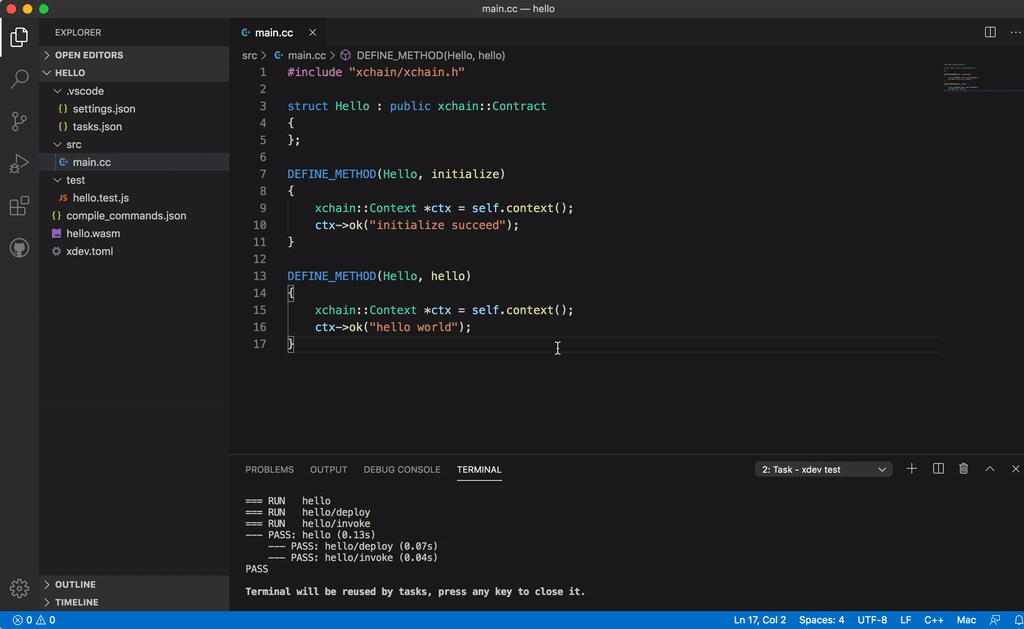Kill terminal with the trash icon
Image resolution: width=1024 pixels, height=629 pixels.
(x=963, y=469)
